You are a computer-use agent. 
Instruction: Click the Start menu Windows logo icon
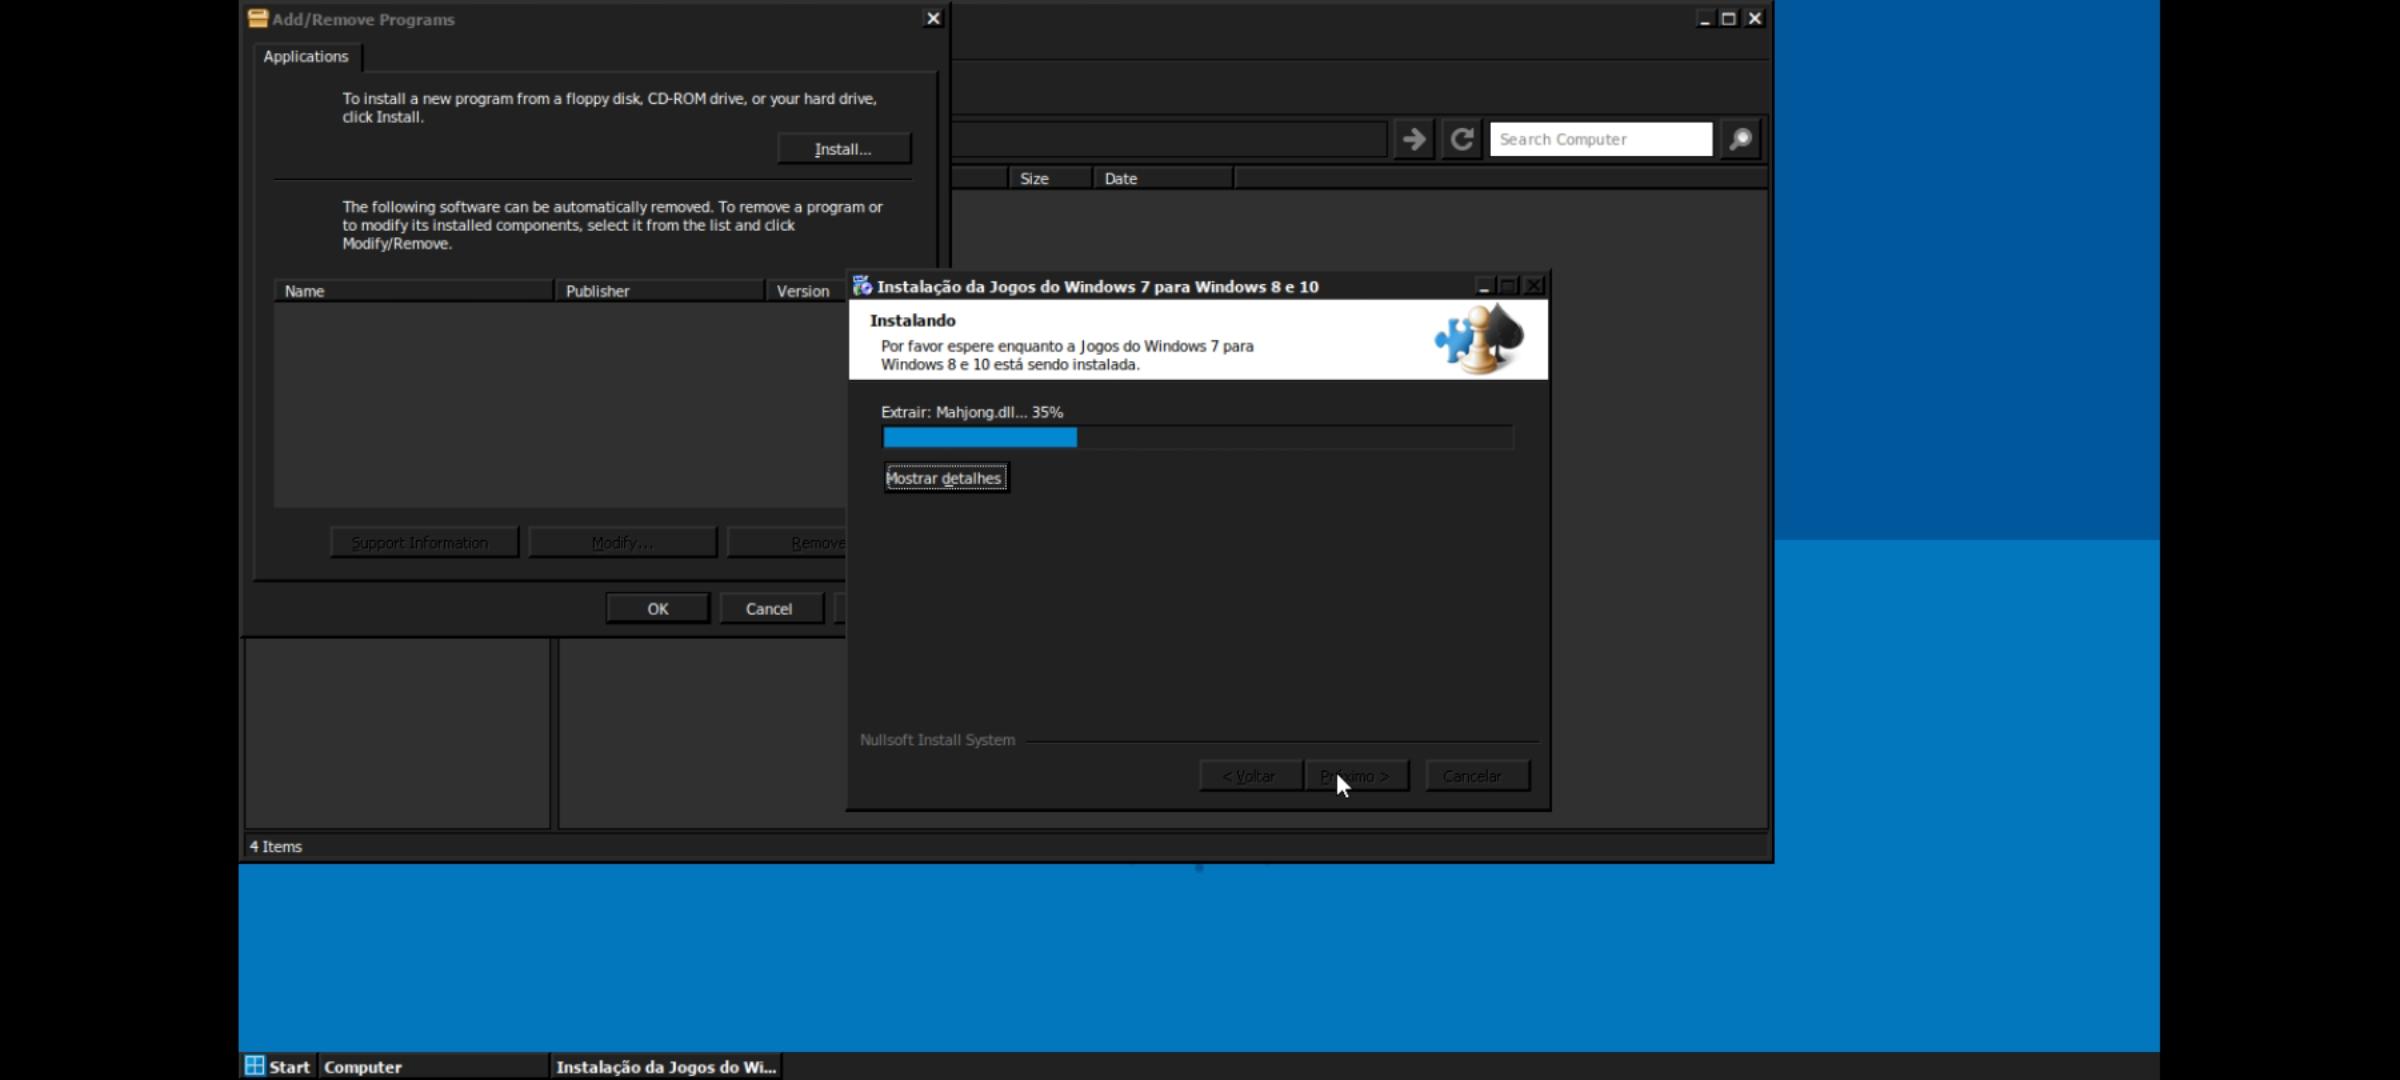pos(255,1066)
